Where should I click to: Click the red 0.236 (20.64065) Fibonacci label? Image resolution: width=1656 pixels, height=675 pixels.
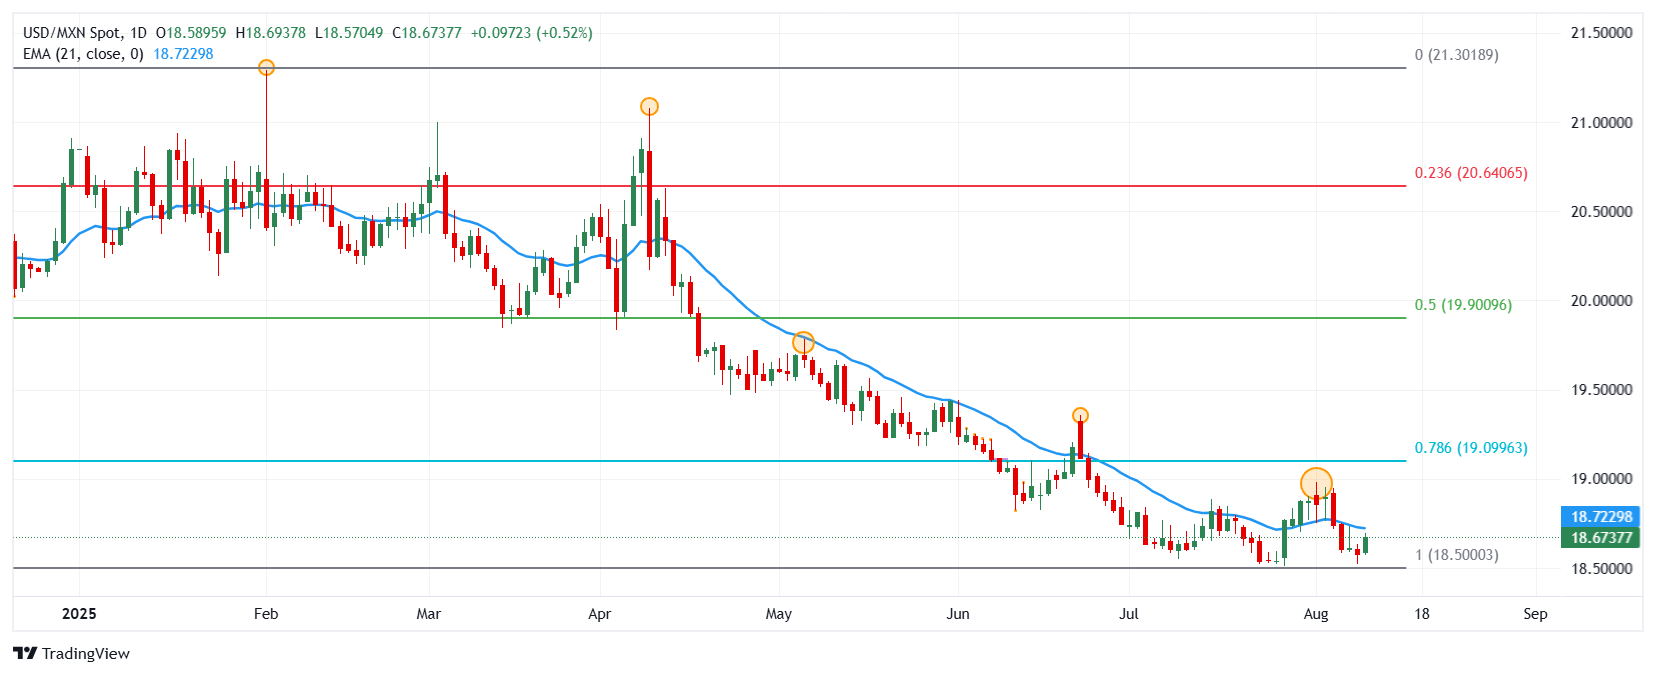coord(1470,173)
